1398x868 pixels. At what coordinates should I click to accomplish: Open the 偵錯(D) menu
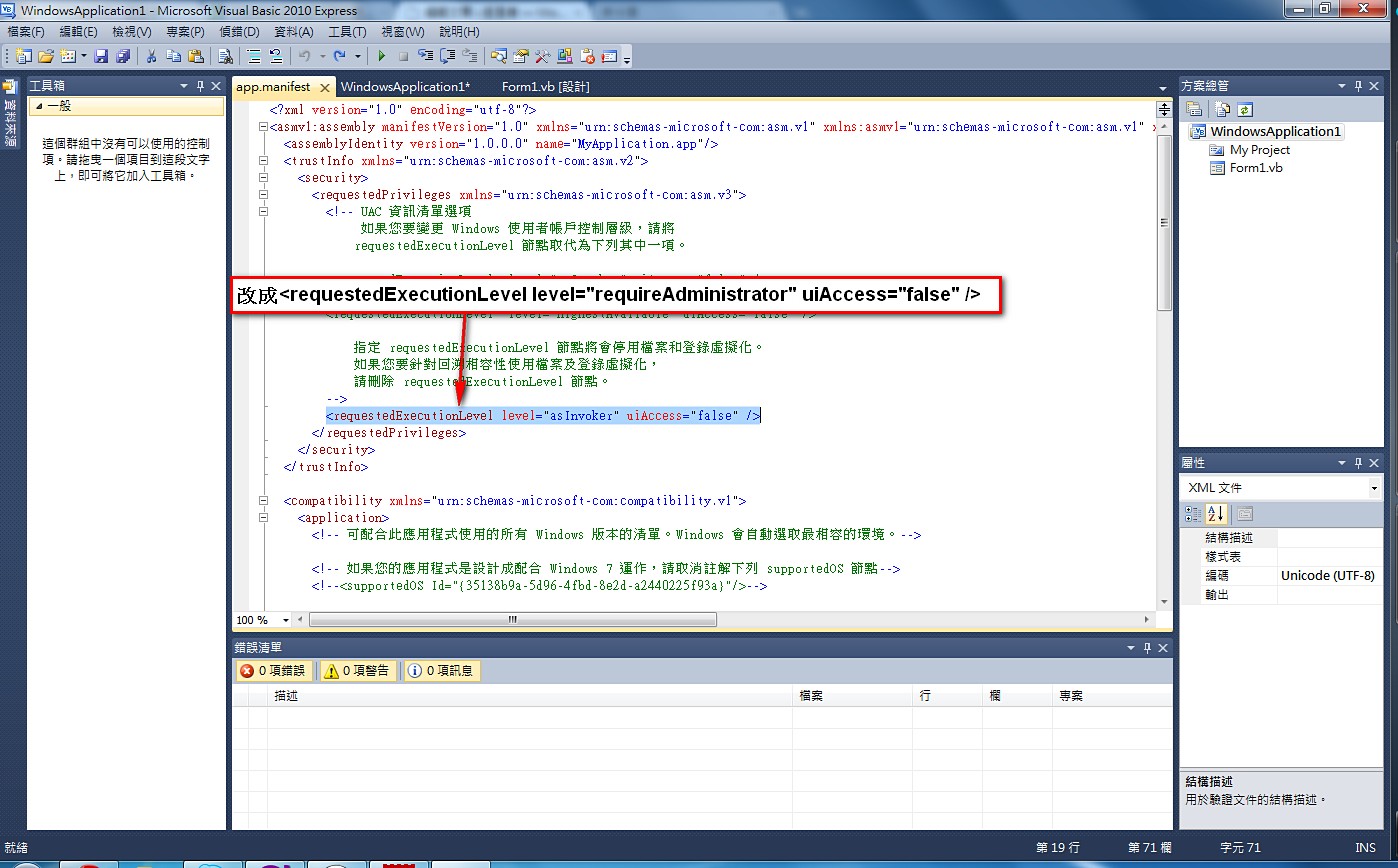pyautogui.click(x=238, y=32)
